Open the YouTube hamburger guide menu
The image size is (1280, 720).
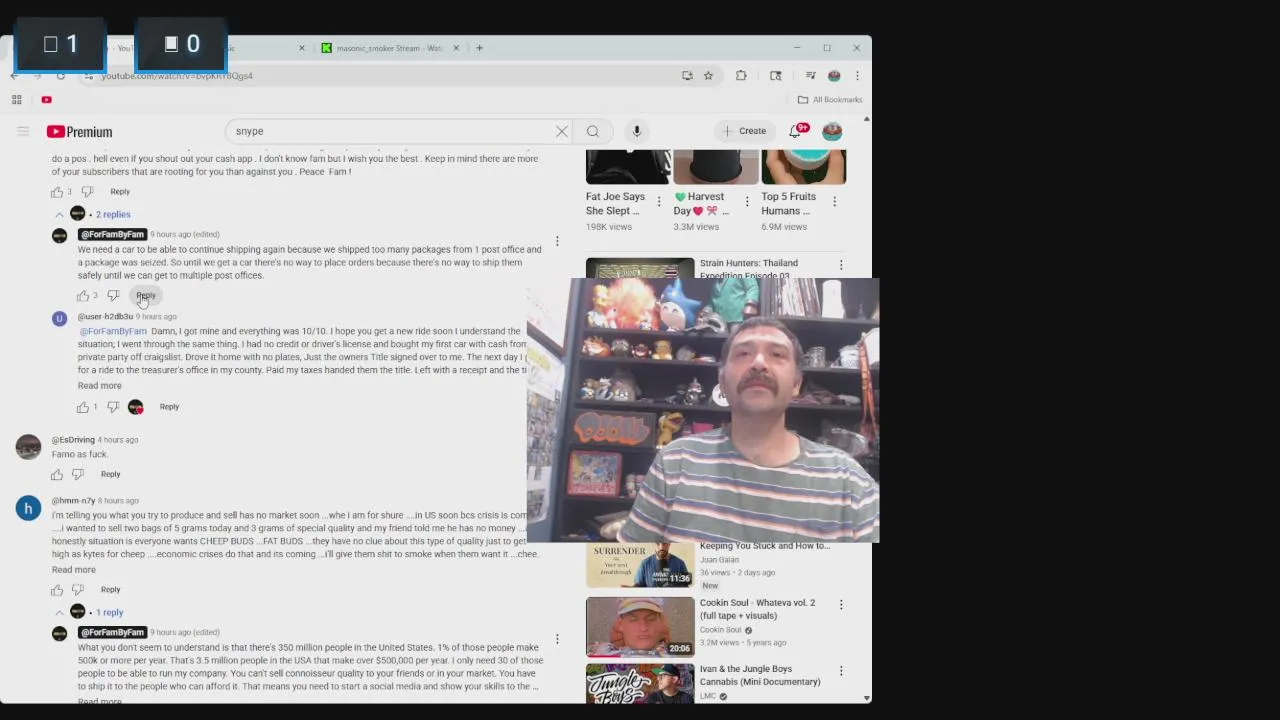point(23,131)
